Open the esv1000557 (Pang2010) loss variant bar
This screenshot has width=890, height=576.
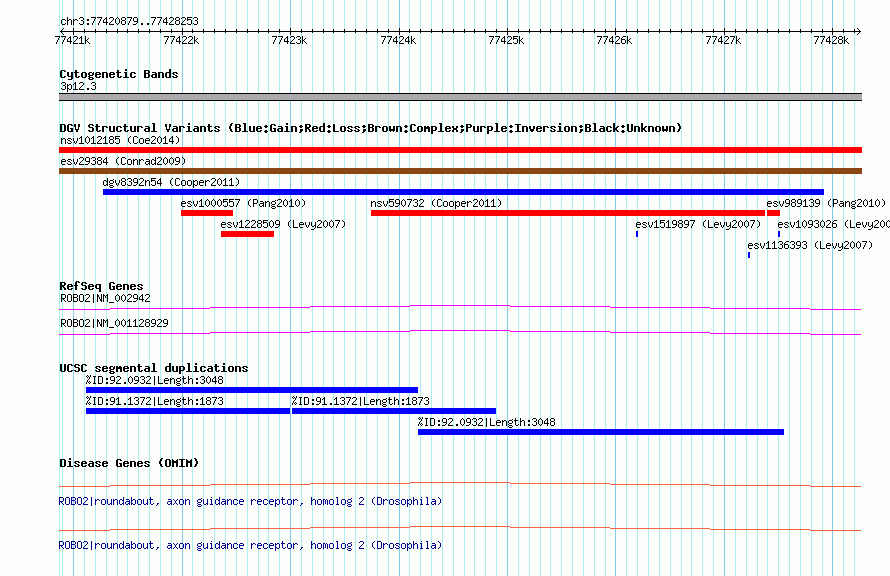coord(207,213)
